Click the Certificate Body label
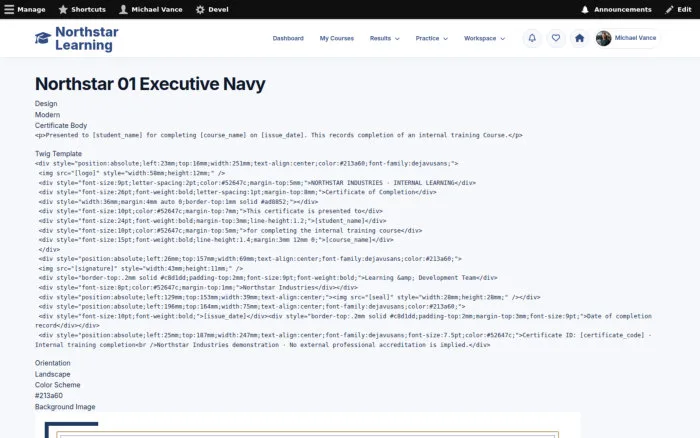Viewport: 700px width, 438px height. (61, 125)
